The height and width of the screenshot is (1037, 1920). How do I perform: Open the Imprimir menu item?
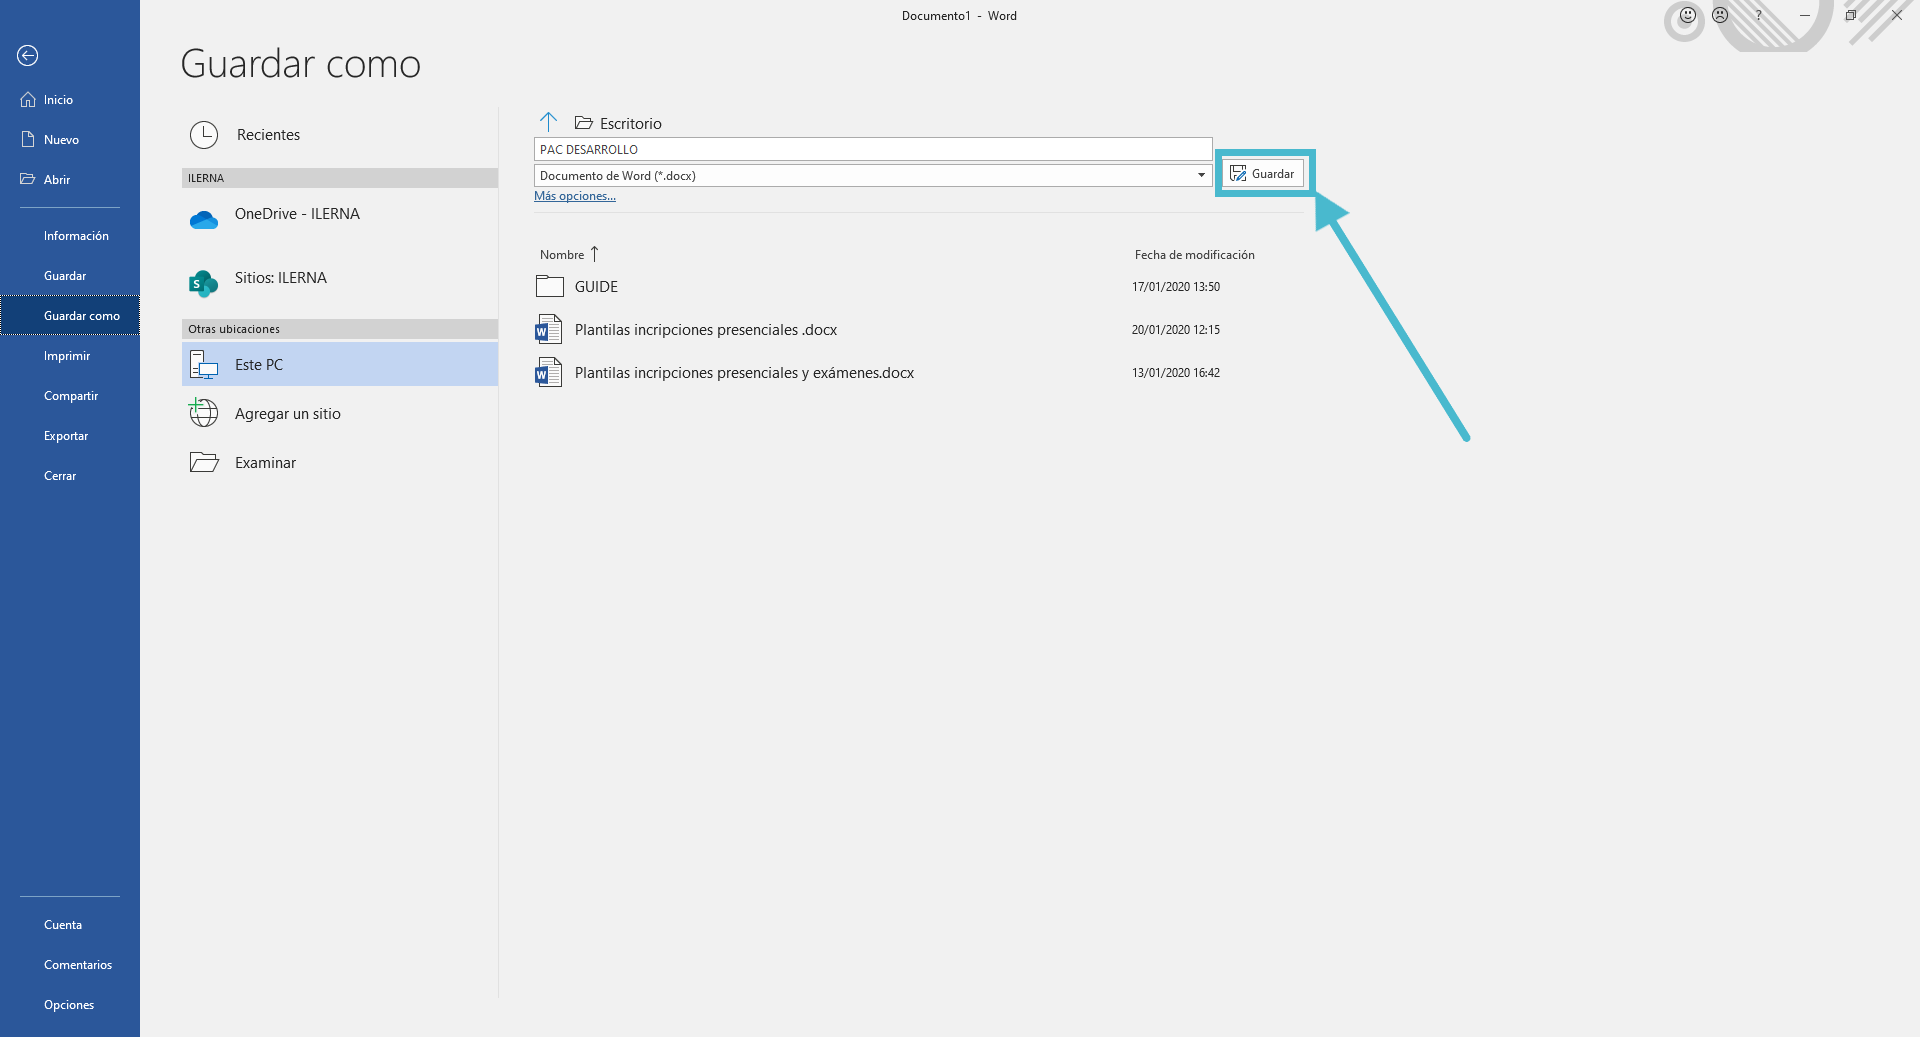click(67, 356)
